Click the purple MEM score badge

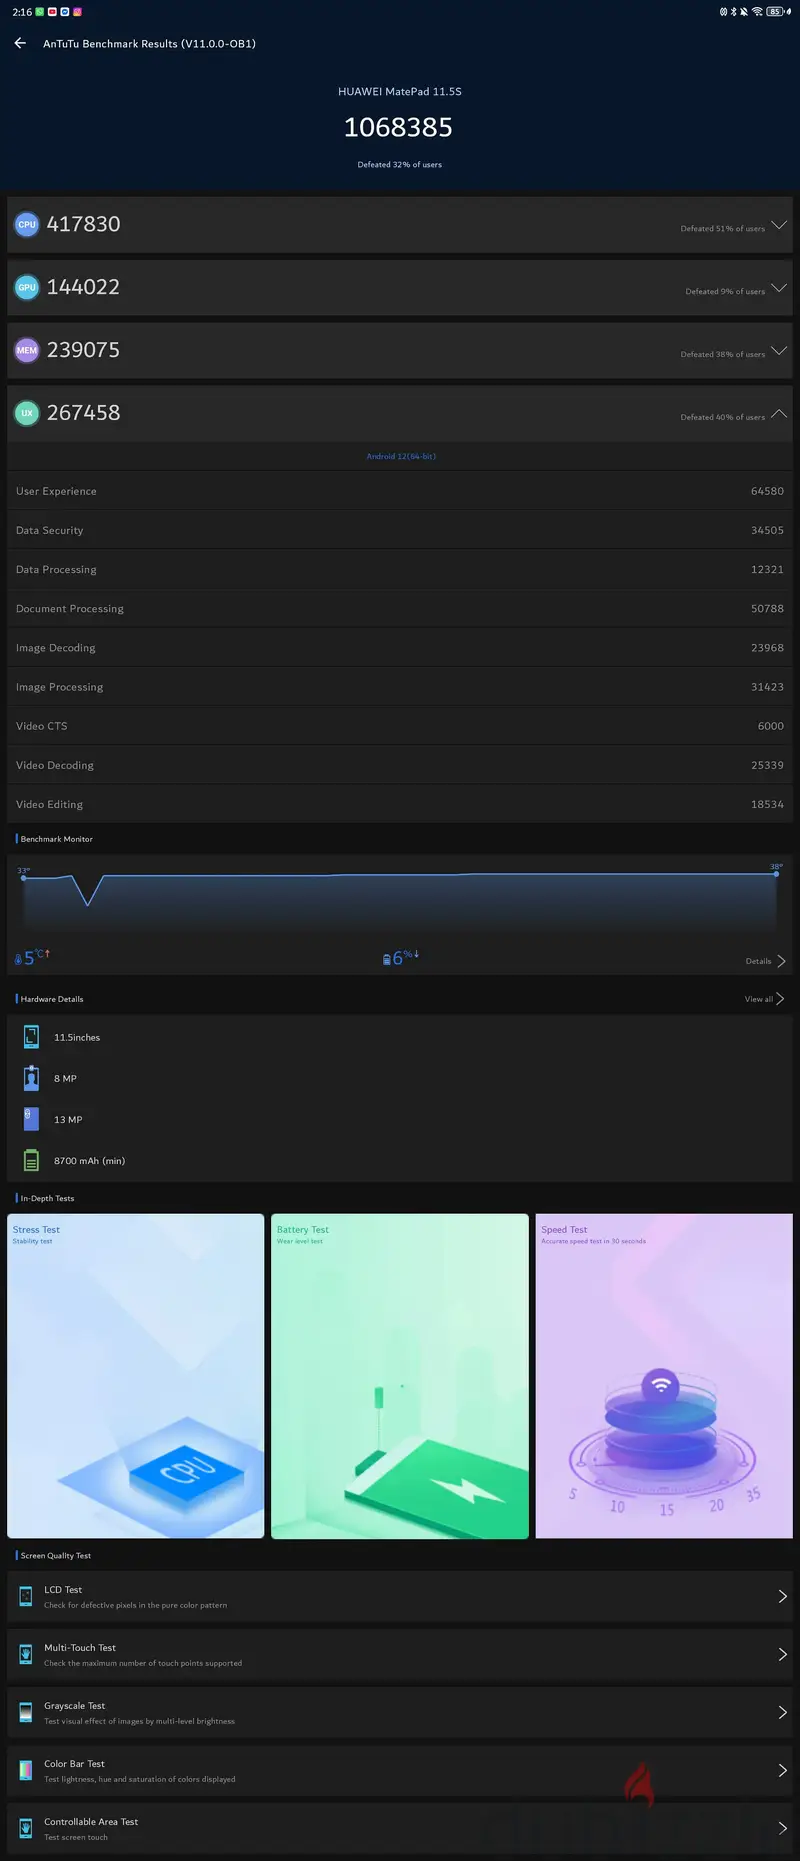coord(27,350)
